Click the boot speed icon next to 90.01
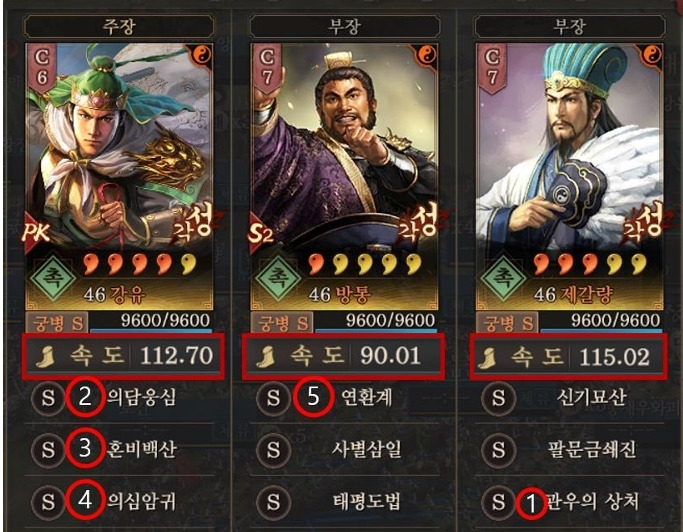683x532 pixels. pos(266,356)
